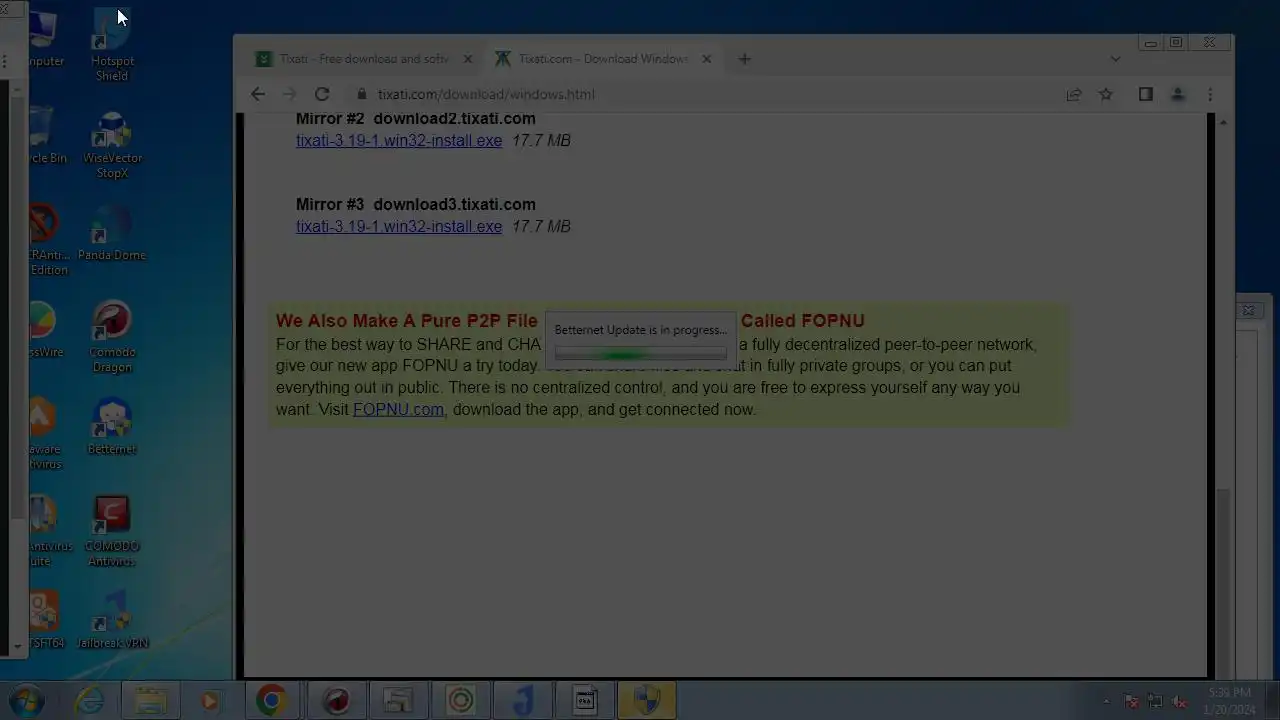Open WiseVector StopX desktop icon

point(112,143)
